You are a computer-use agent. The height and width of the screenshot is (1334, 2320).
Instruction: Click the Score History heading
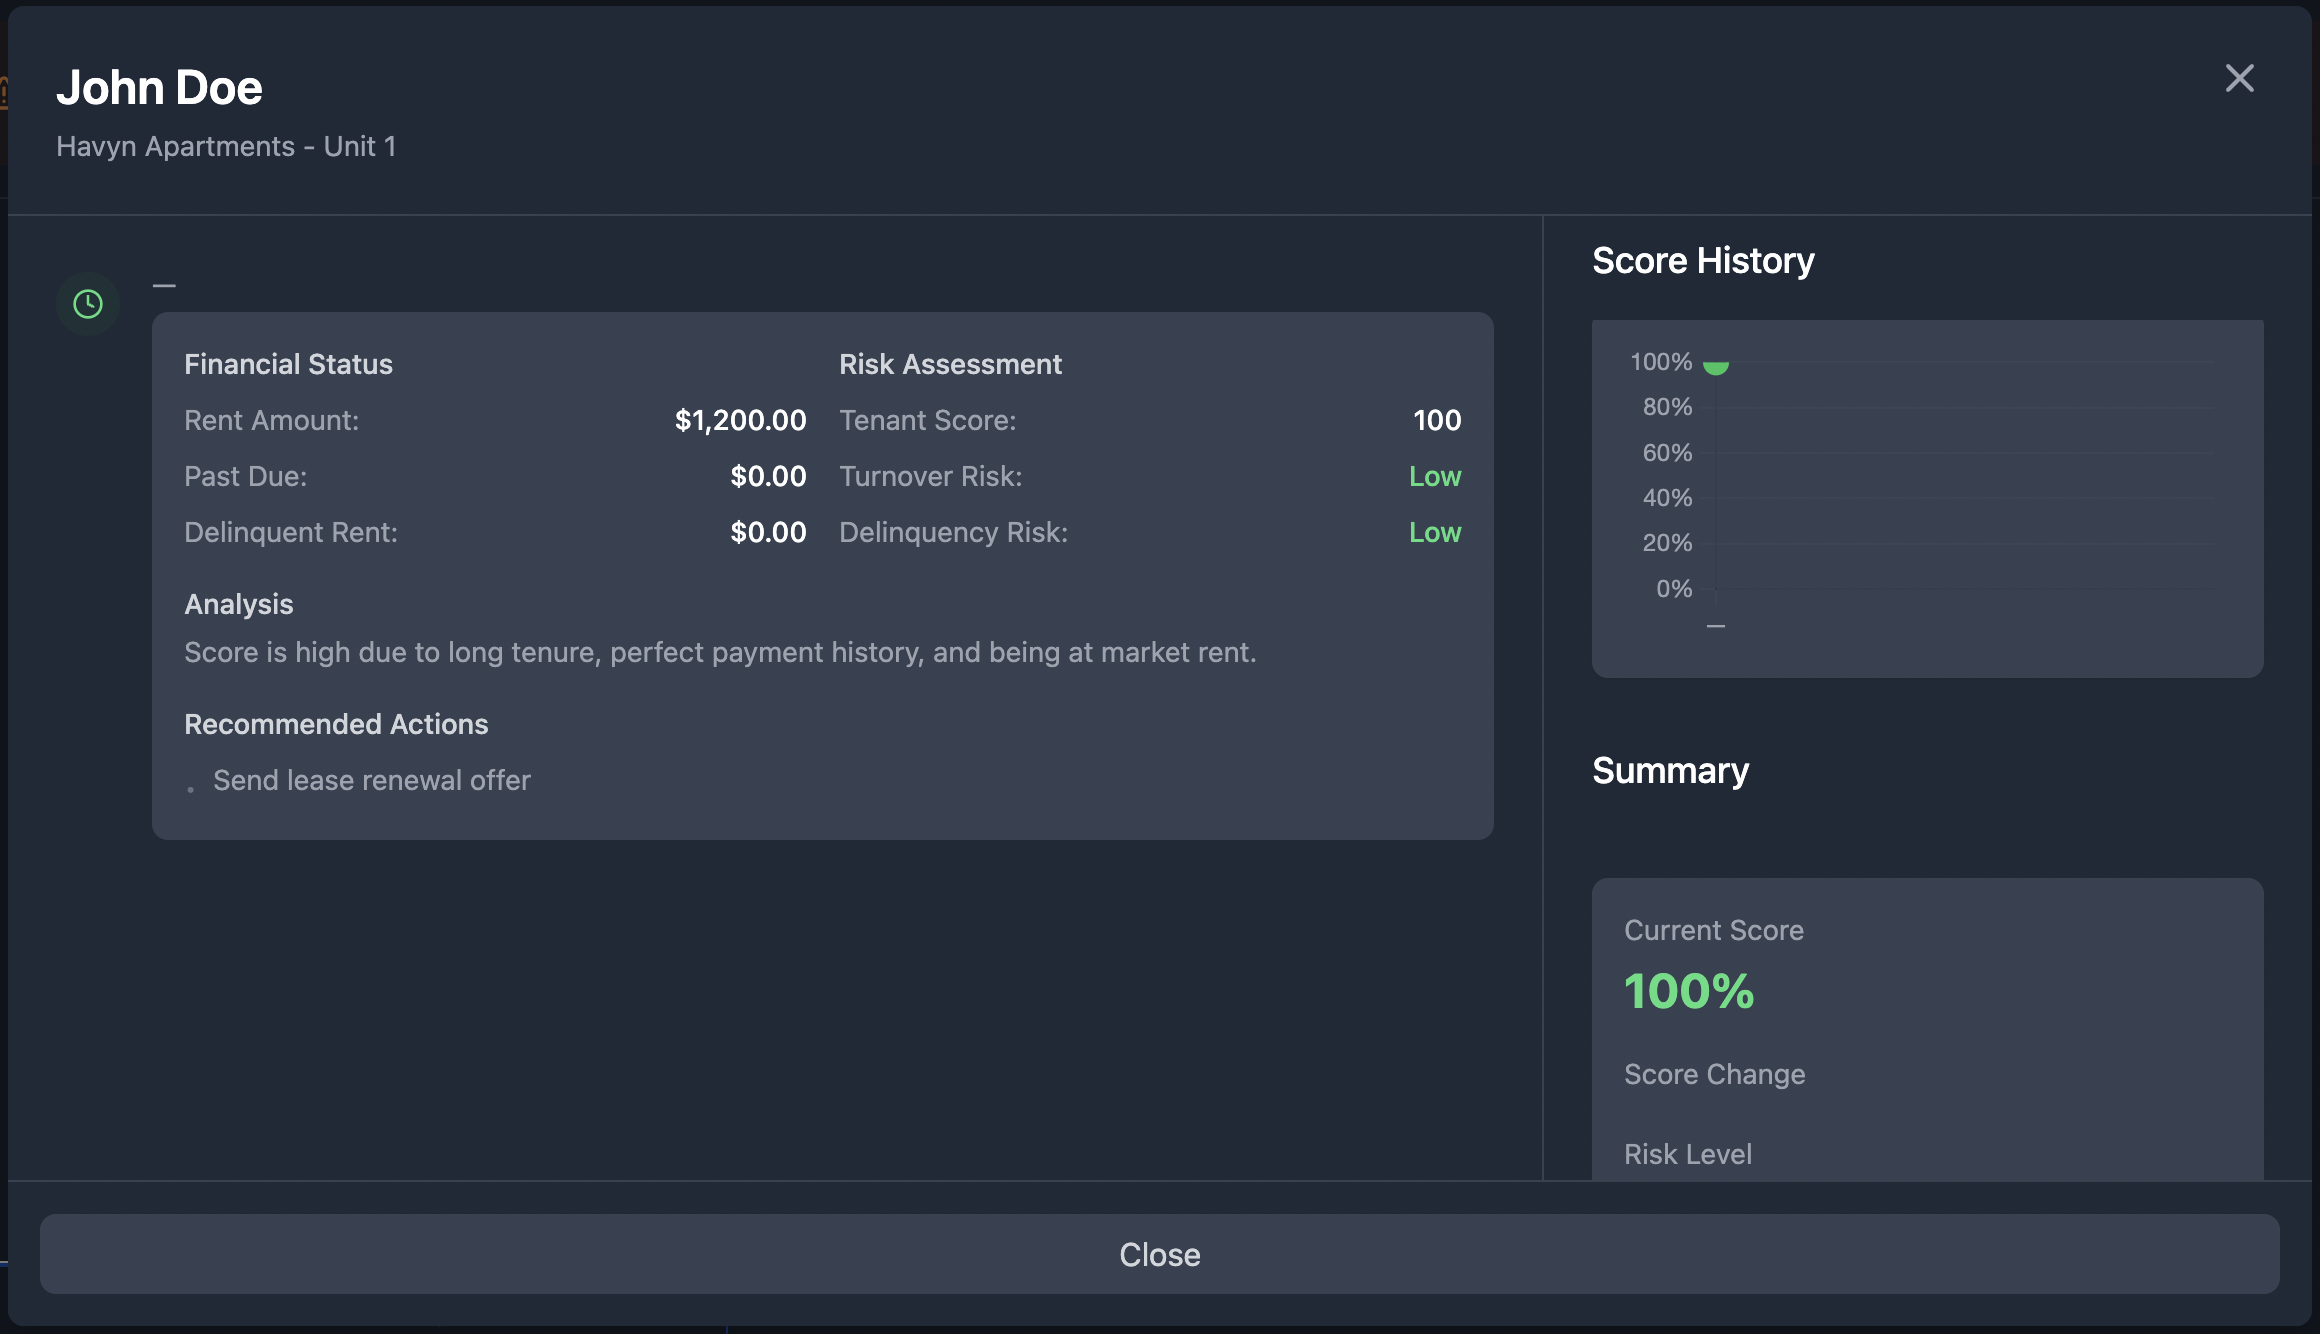pyautogui.click(x=1702, y=260)
